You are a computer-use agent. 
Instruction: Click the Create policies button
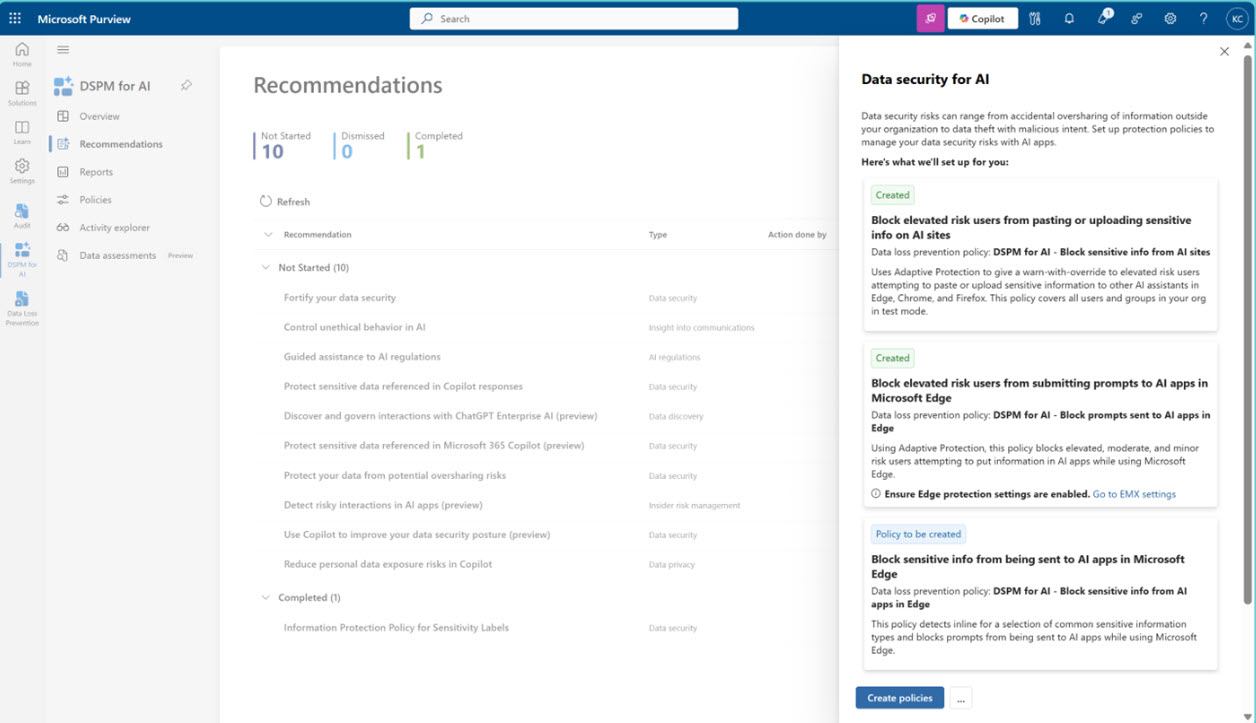900,698
